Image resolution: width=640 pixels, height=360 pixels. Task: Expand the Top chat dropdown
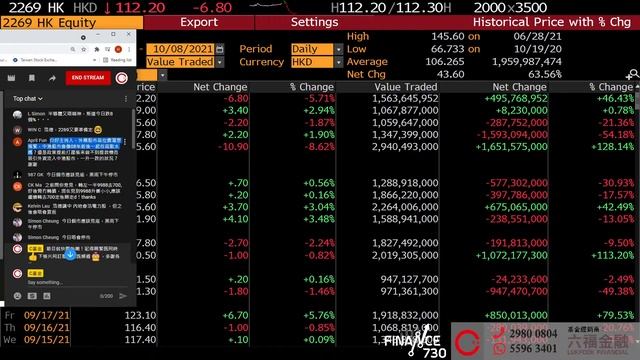pos(27,99)
